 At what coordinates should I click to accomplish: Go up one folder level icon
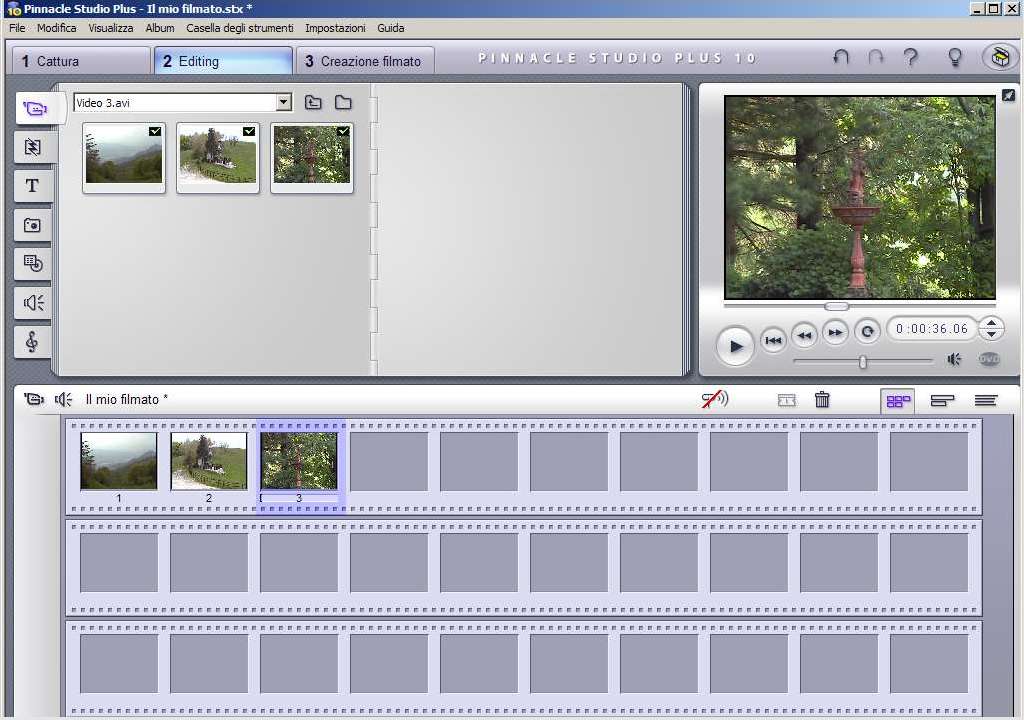[313, 103]
